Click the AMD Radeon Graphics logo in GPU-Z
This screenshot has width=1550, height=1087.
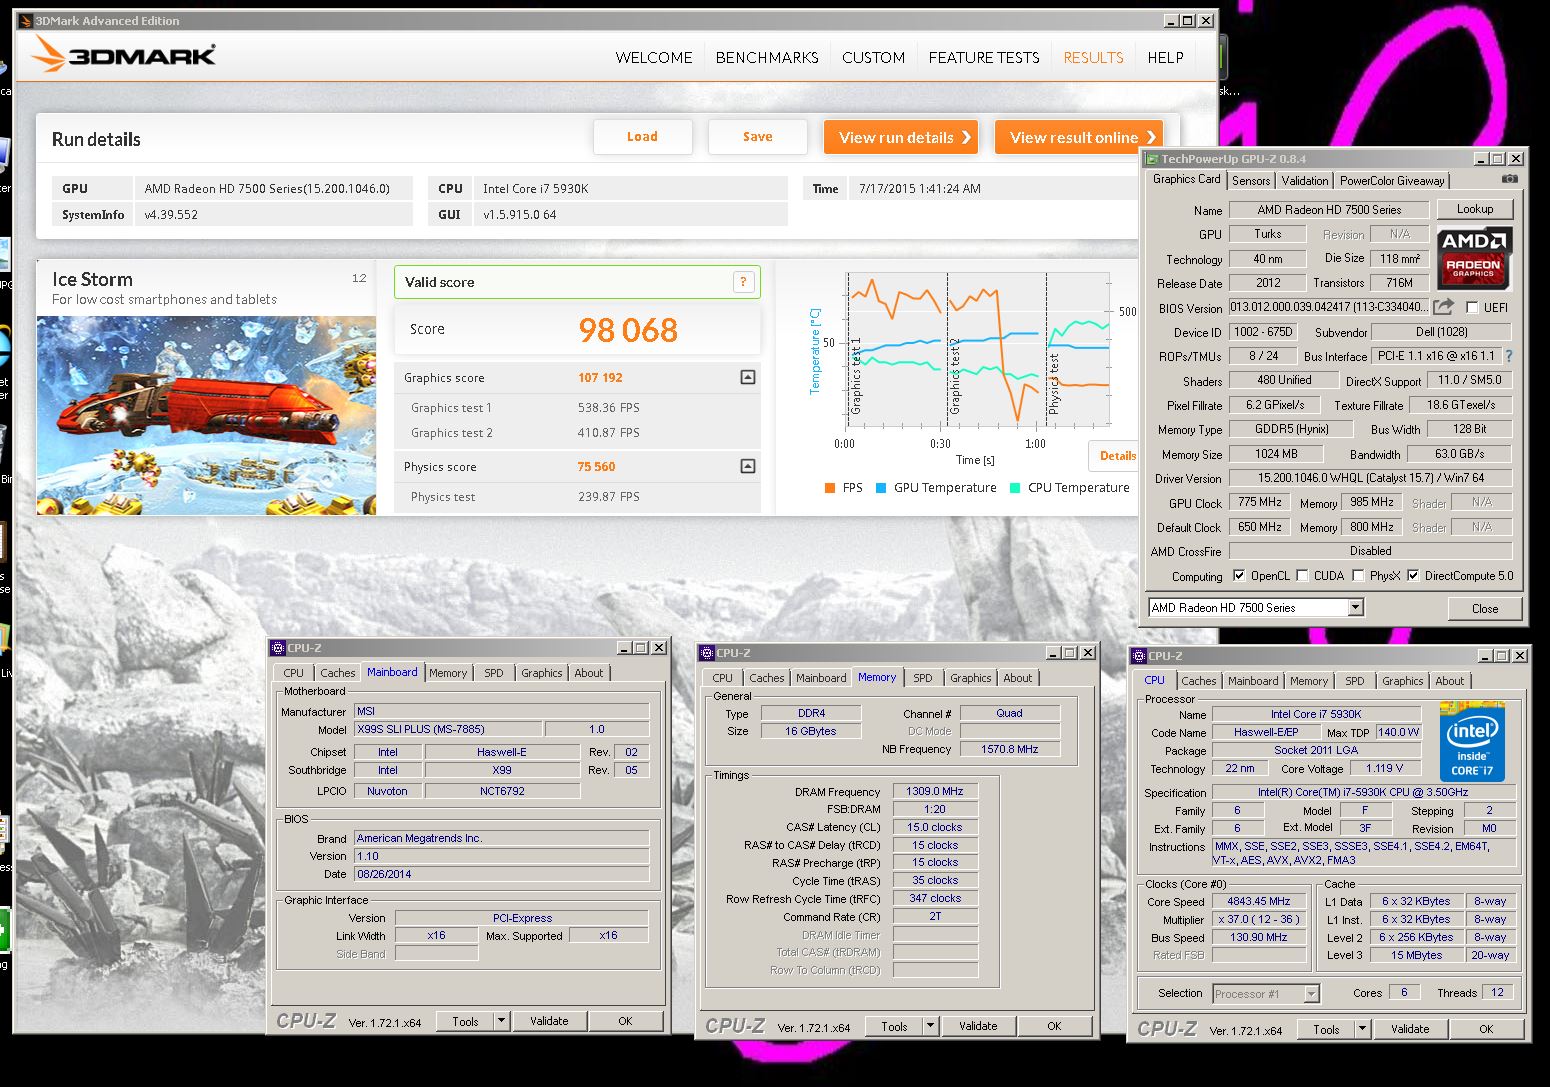click(x=1474, y=257)
